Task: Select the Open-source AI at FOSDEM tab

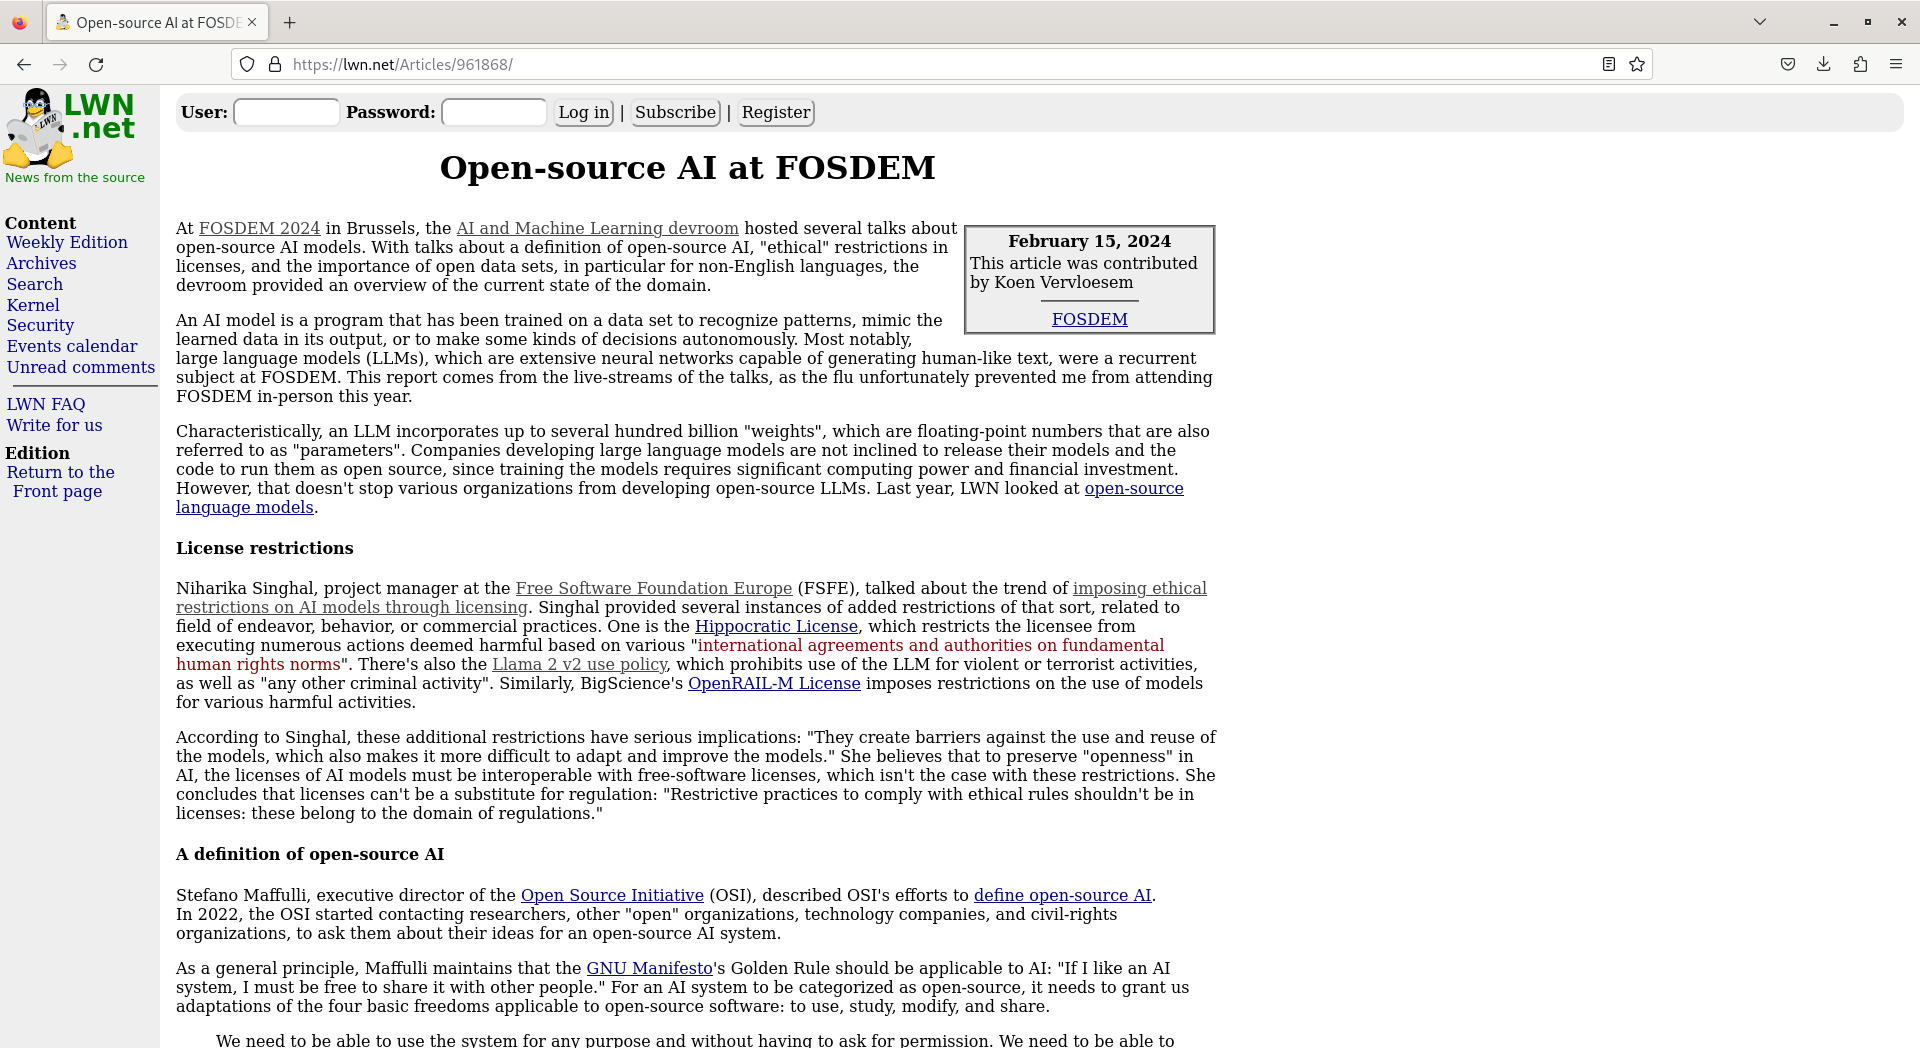Action: (157, 22)
